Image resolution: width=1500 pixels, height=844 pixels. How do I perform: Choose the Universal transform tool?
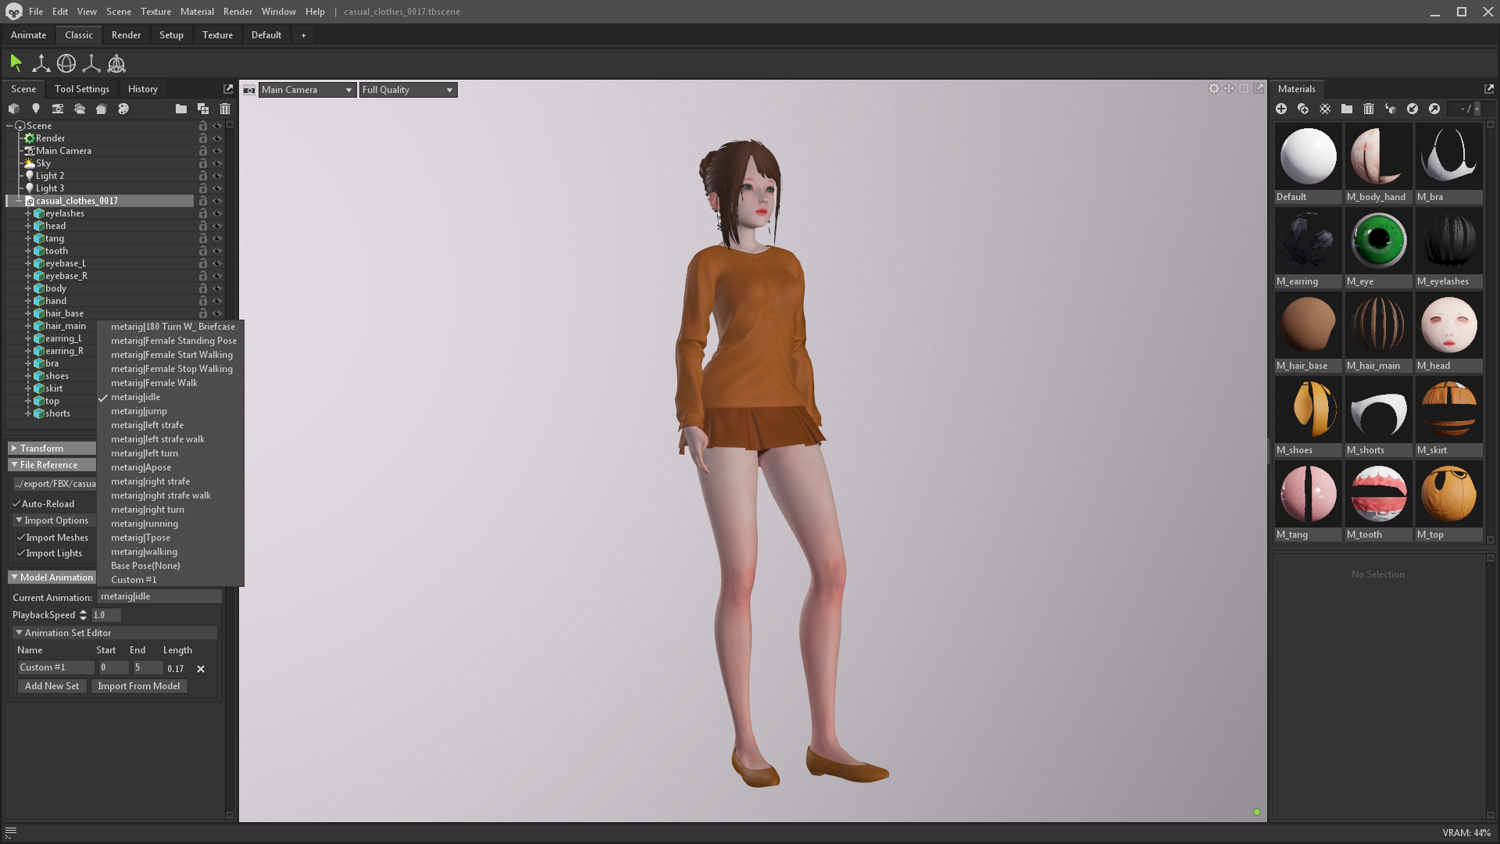pyautogui.click(x=116, y=64)
